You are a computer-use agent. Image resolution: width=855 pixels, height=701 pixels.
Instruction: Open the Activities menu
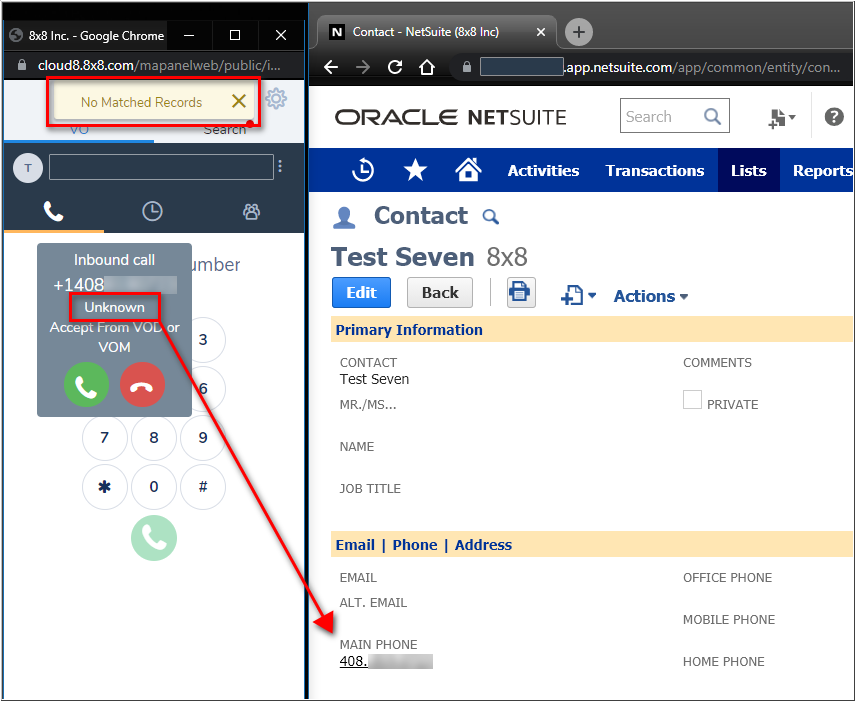point(543,171)
